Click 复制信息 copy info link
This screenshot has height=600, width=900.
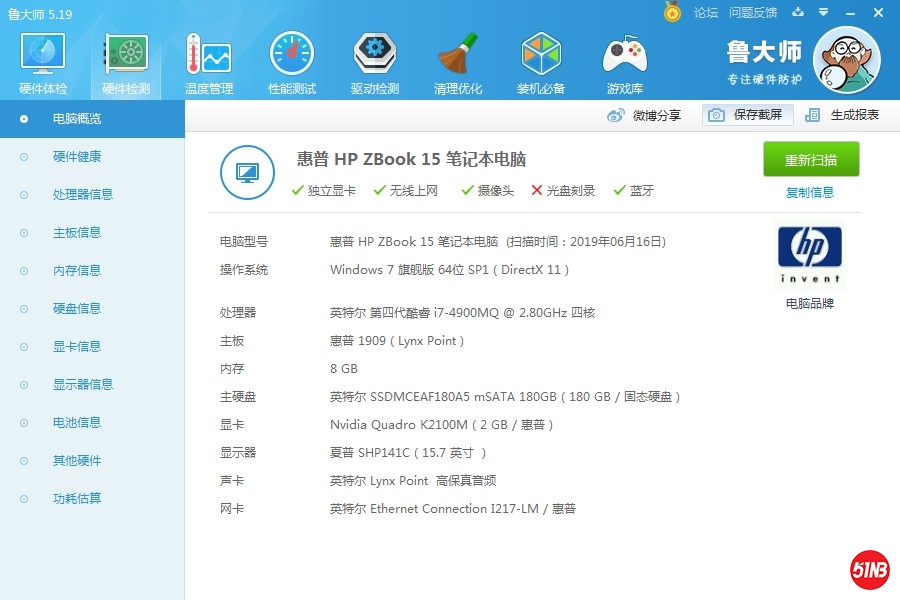(810, 192)
